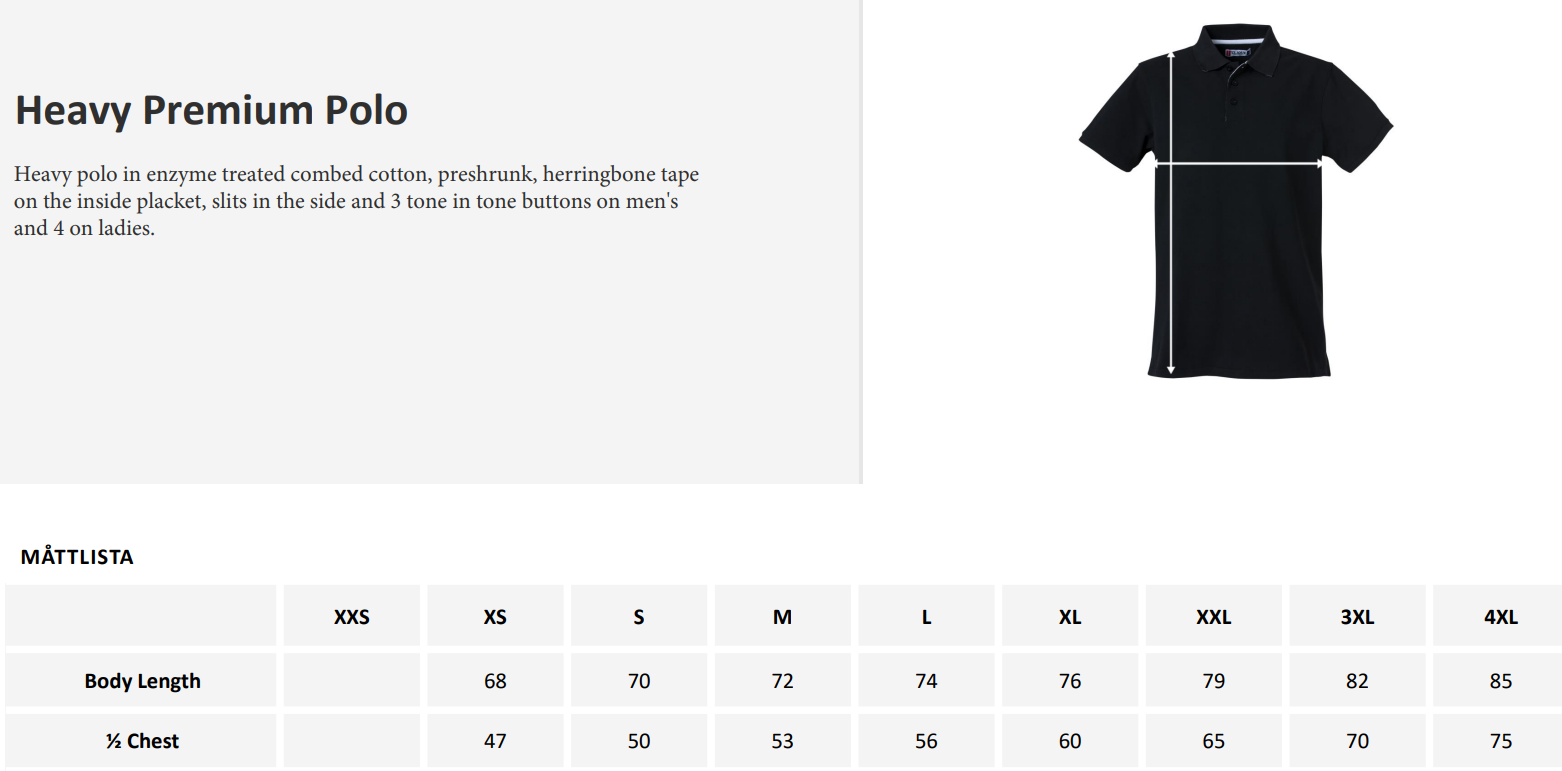Select the XXS size column header

[351, 617]
